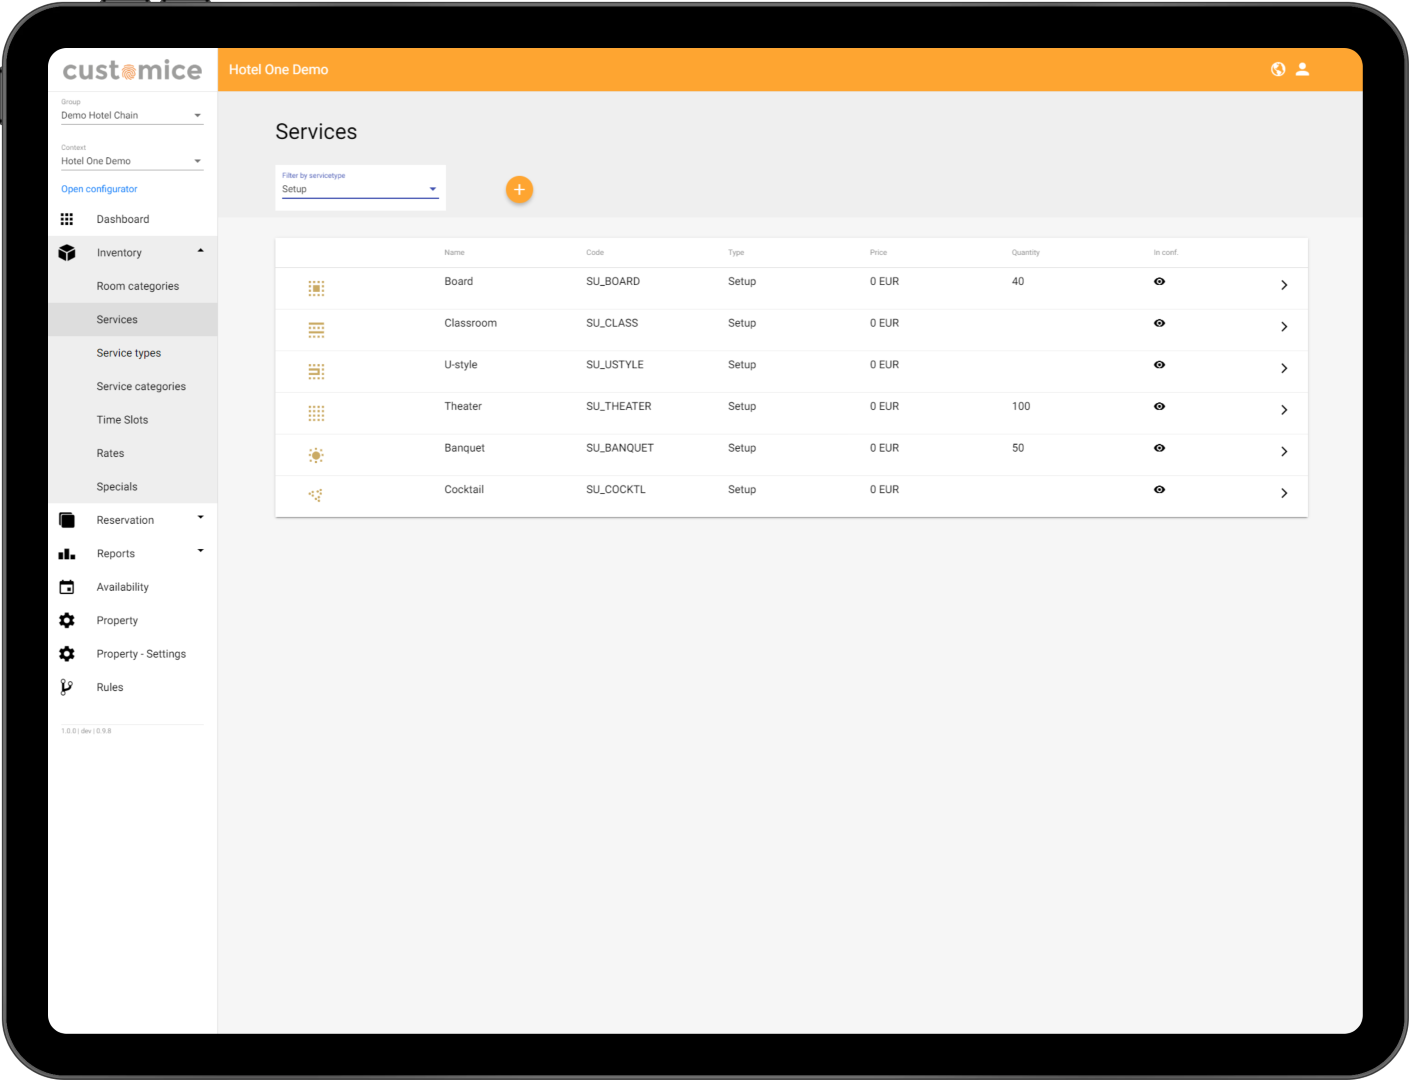Open the Demo Hotel Chain group dropdown
This screenshot has width=1409, height=1080.
click(131, 116)
